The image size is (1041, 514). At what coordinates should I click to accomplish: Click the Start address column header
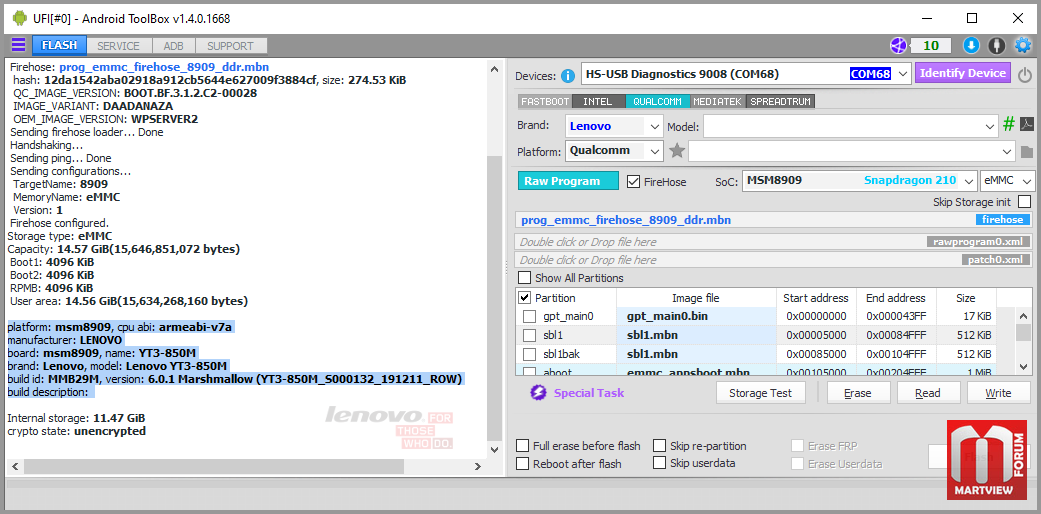pos(816,298)
